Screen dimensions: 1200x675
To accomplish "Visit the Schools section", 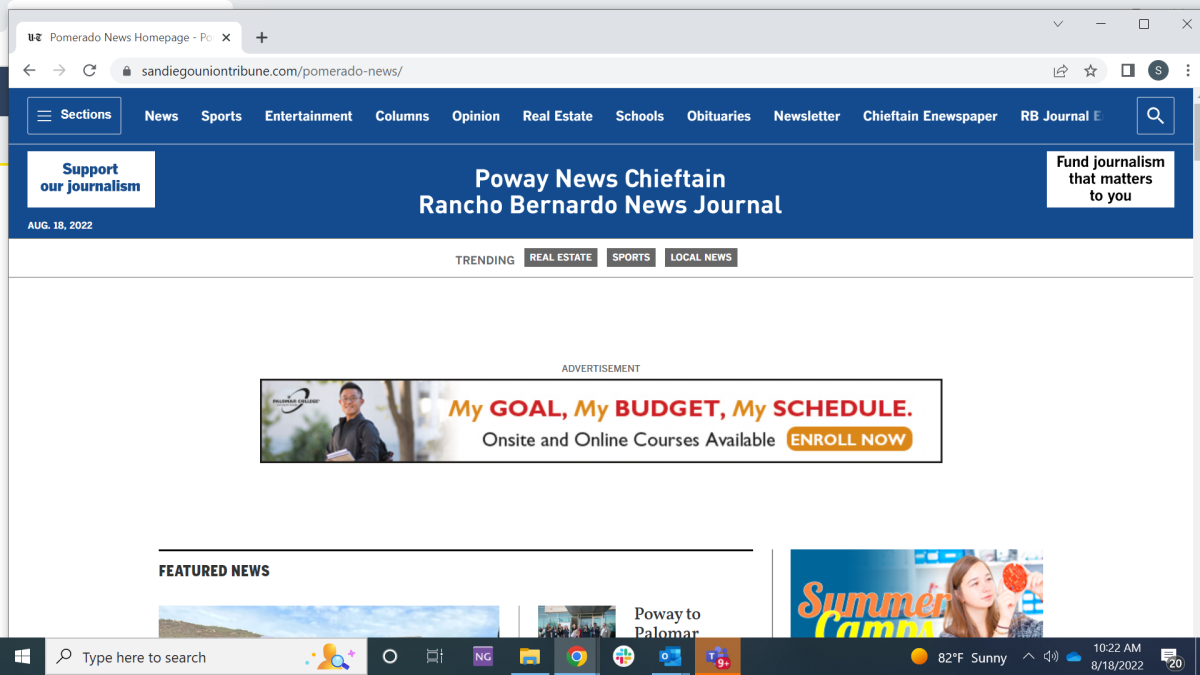I will (640, 116).
